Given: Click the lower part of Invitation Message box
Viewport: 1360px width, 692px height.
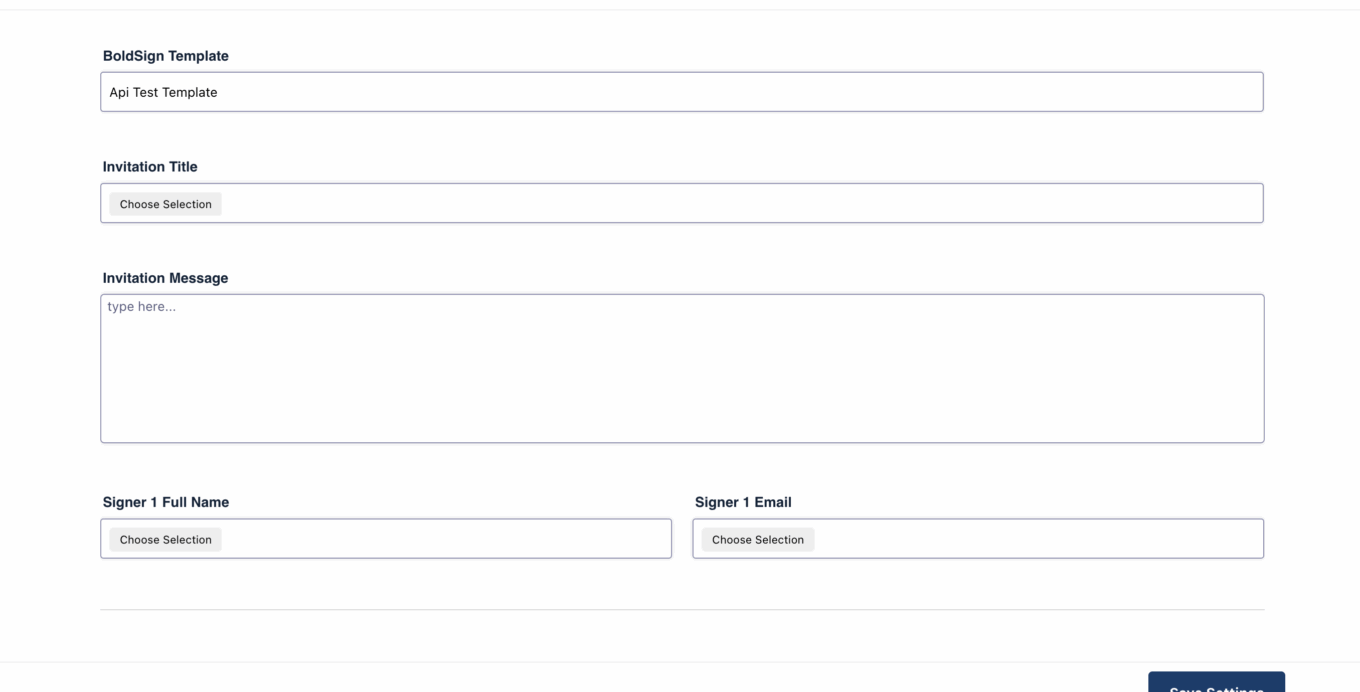Looking at the screenshot, I should pyautogui.click(x=682, y=420).
